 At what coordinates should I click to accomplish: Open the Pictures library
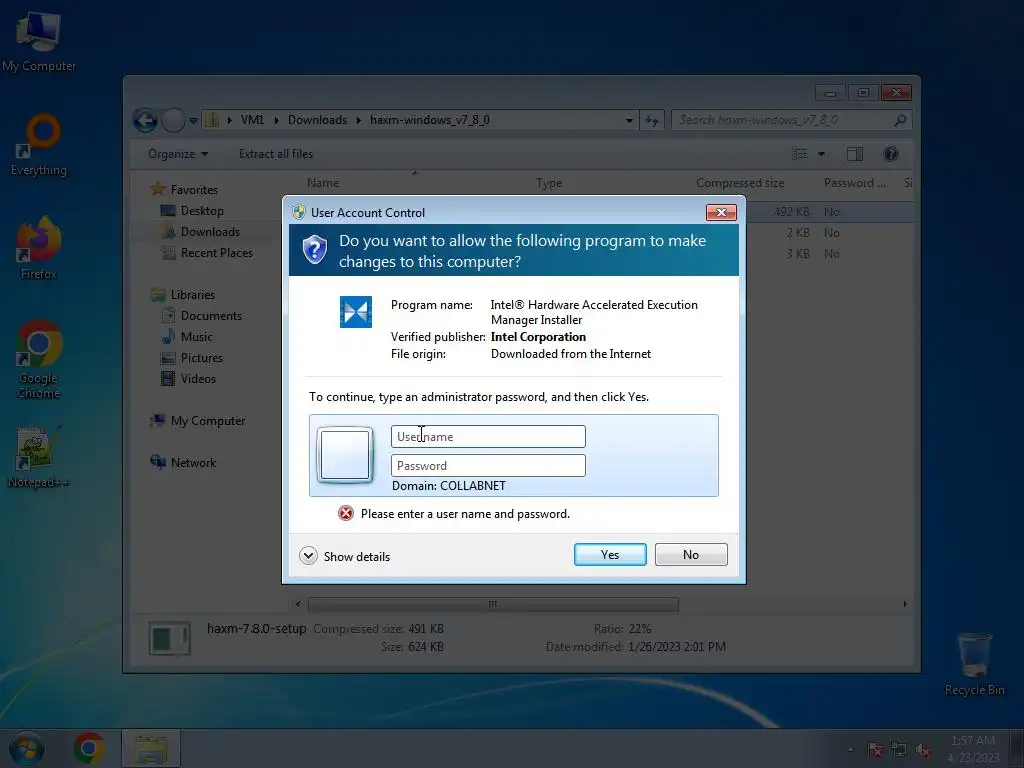192,358
